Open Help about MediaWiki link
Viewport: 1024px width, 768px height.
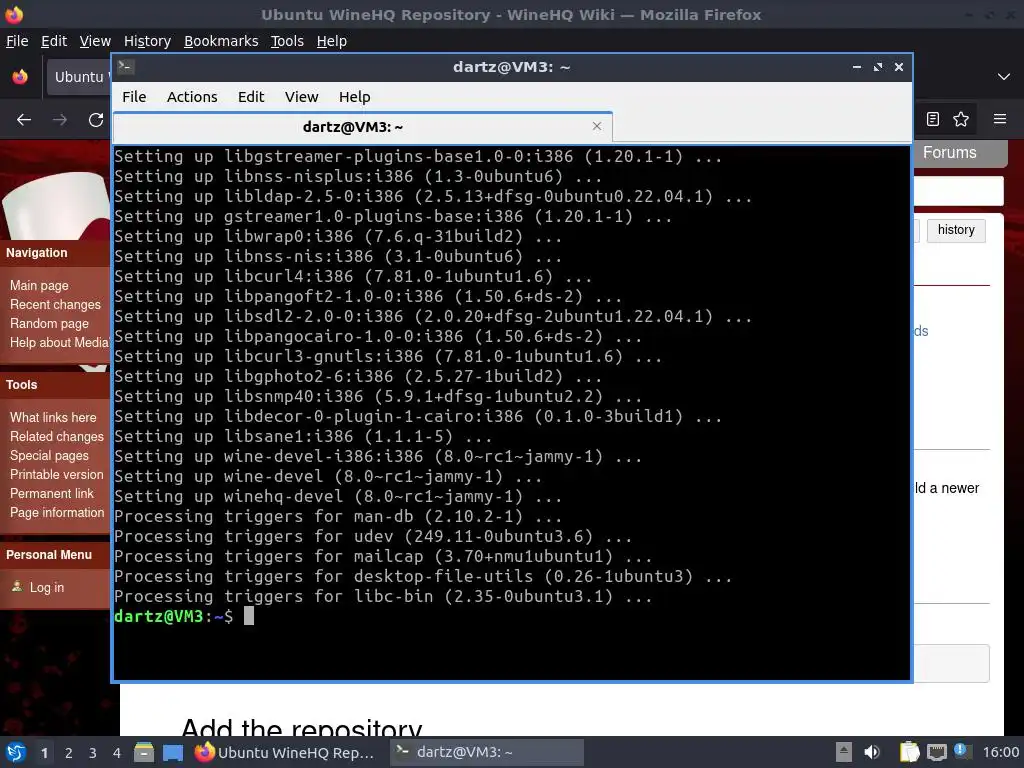(59, 342)
